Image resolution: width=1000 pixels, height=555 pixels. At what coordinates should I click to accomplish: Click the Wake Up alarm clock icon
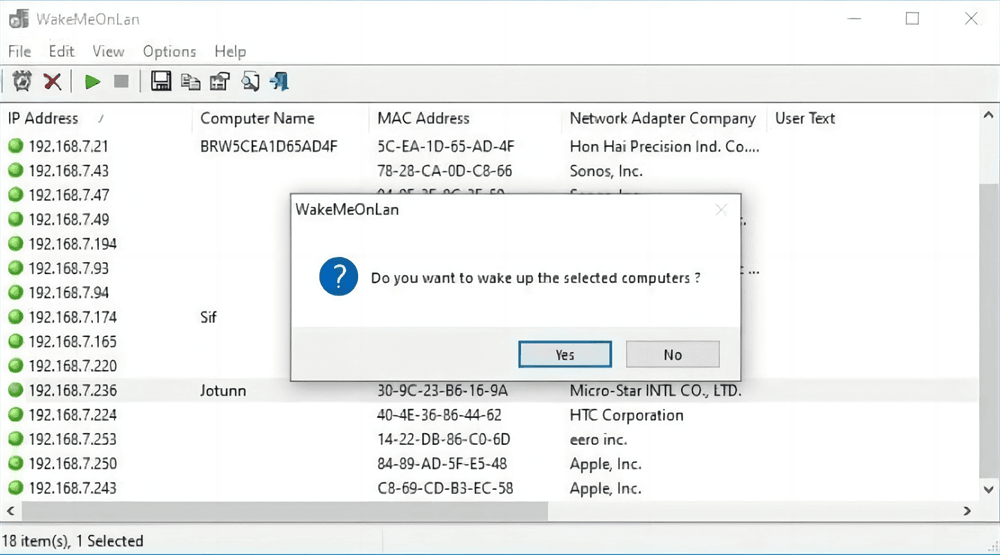point(22,81)
